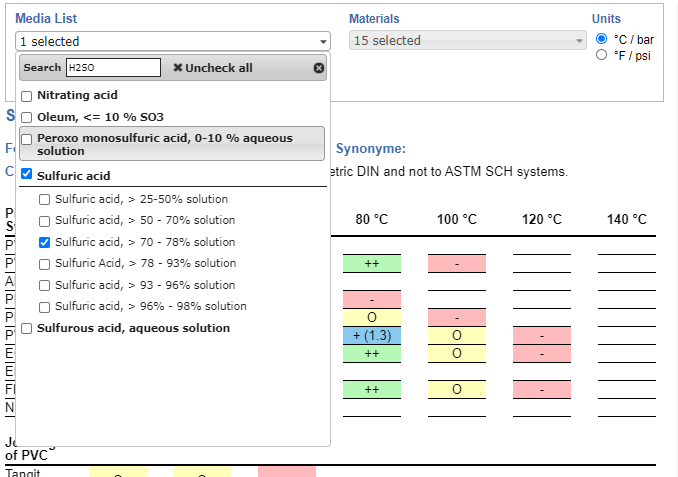The width and height of the screenshot is (678, 477).
Task: Check Peroxo monosulfuric acid aqueous solution
Action: [x=27, y=139]
